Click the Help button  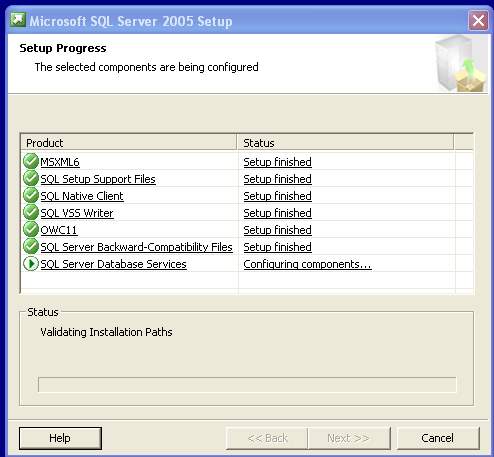click(60, 438)
